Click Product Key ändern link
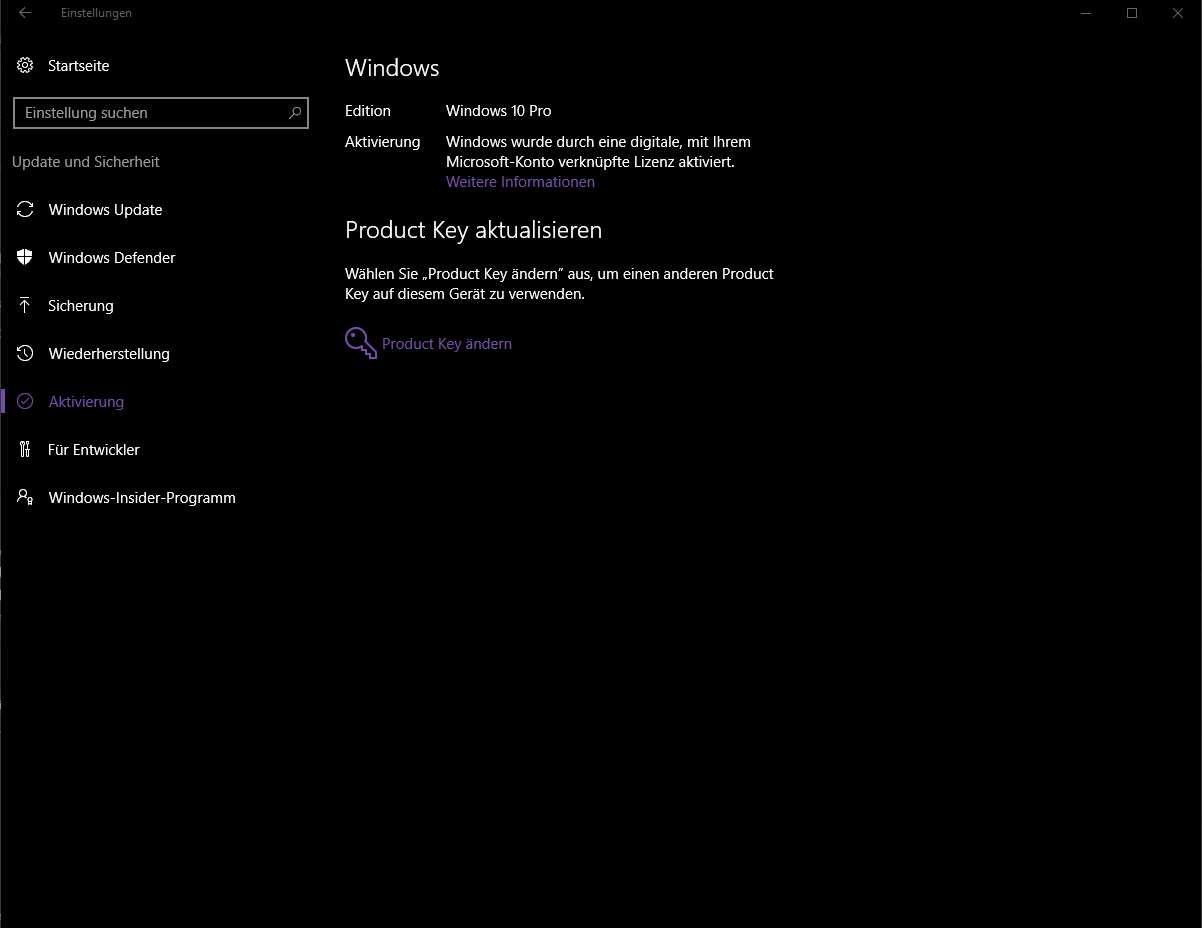Viewport: 1202px width, 928px height. point(447,344)
